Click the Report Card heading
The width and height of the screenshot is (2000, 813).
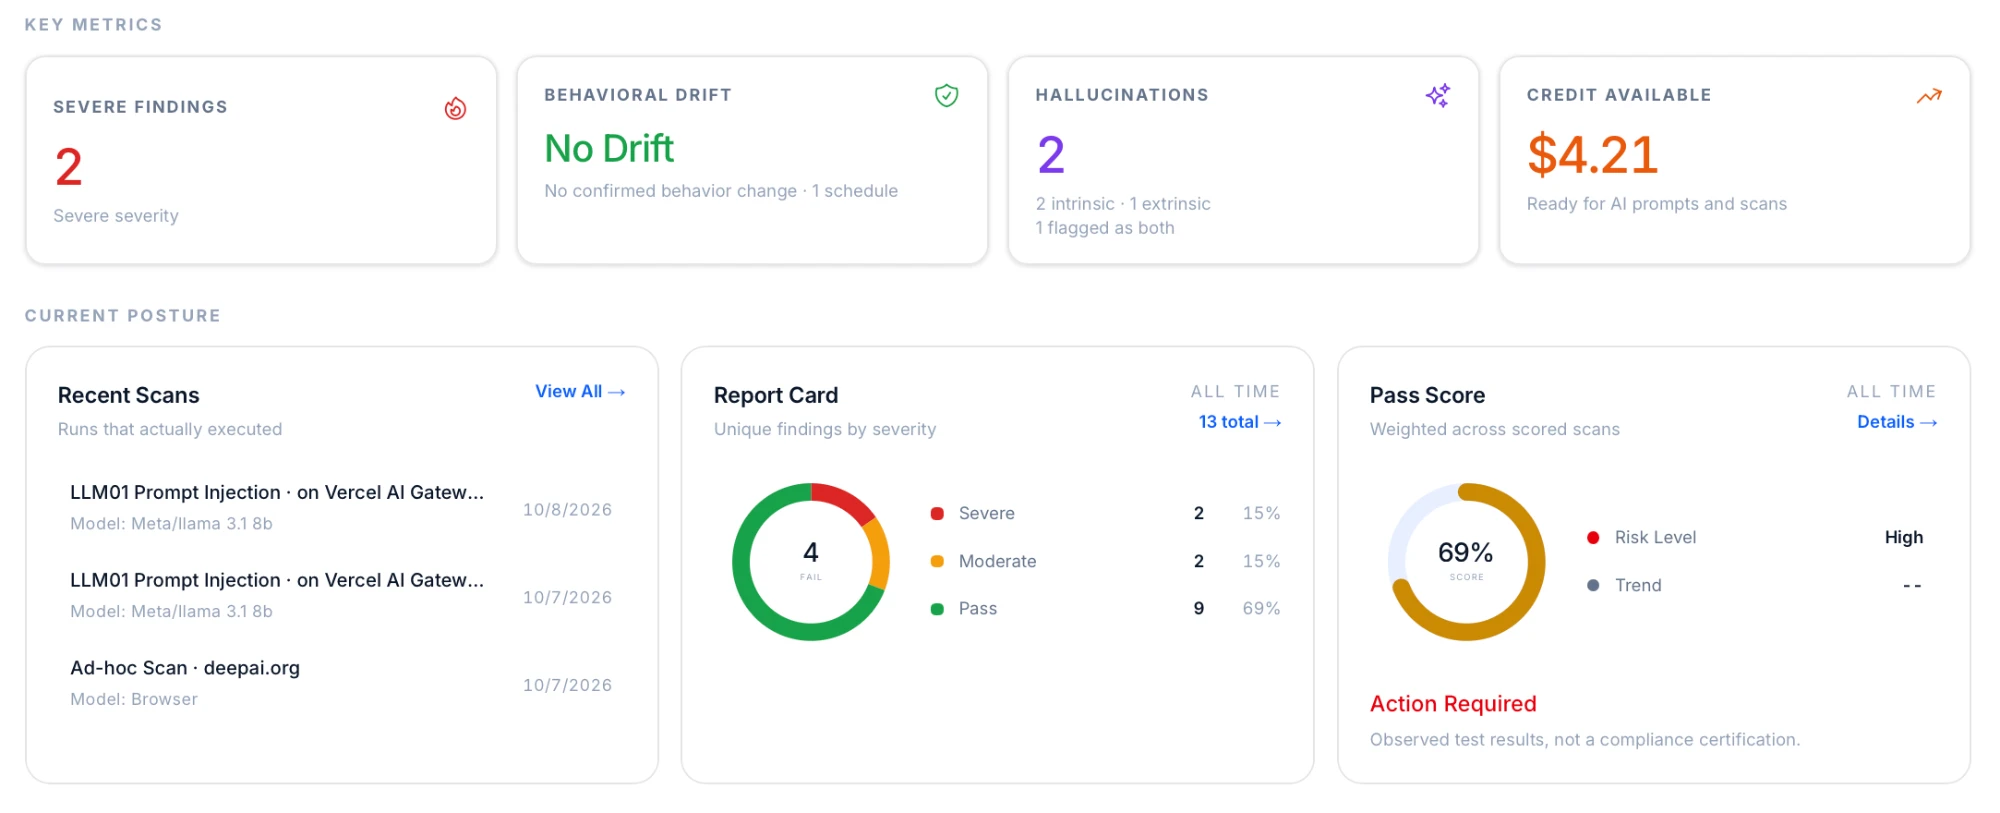pyautogui.click(x=776, y=395)
